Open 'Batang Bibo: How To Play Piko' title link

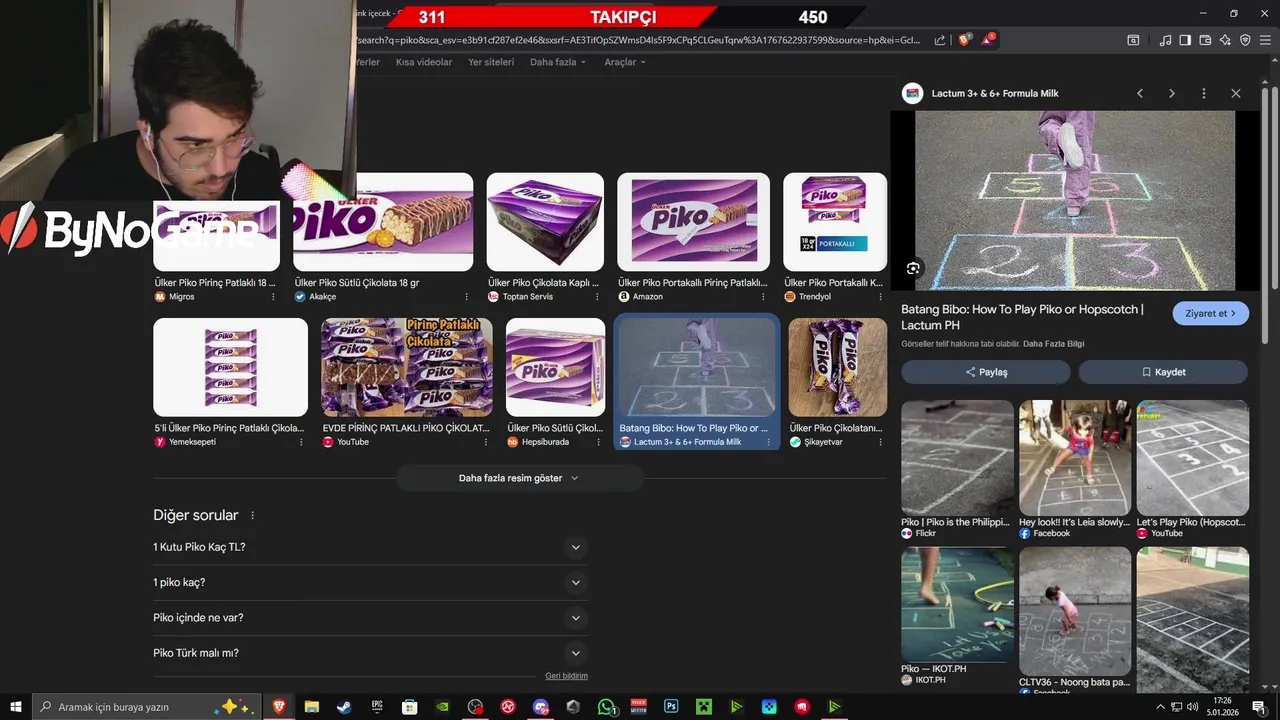(1022, 317)
